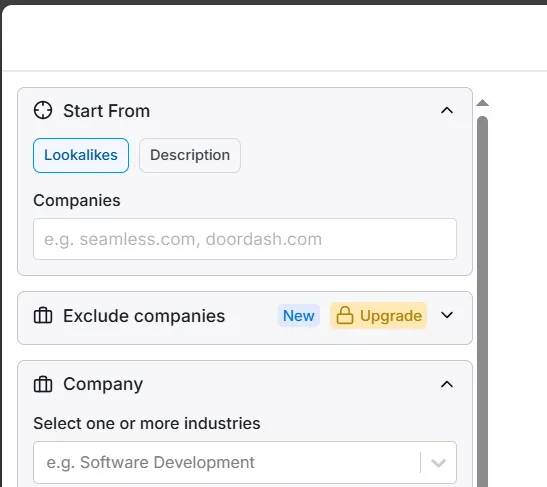Image resolution: width=547 pixels, height=487 pixels.
Task: Switch to the Description option
Action: tap(190, 155)
